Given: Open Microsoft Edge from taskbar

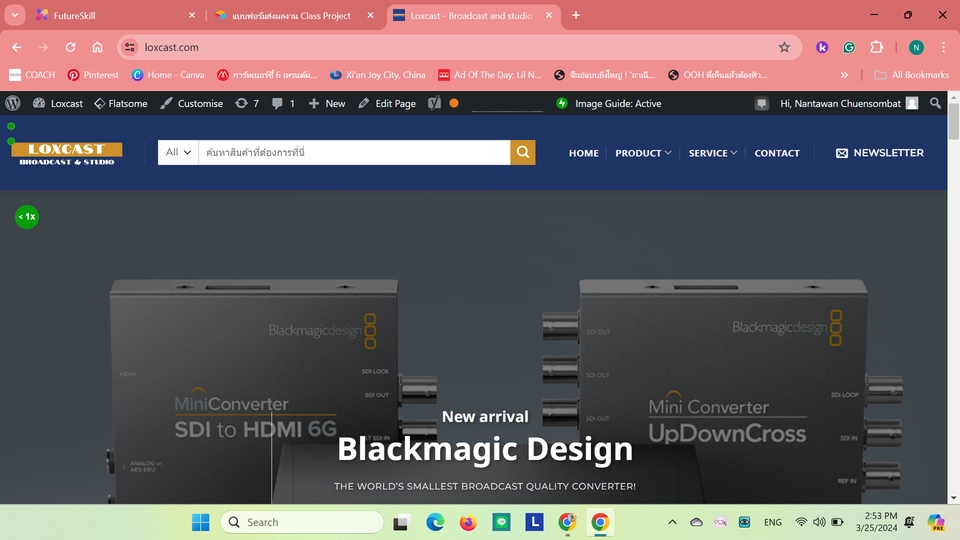Looking at the screenshot, I should [435, 522].
